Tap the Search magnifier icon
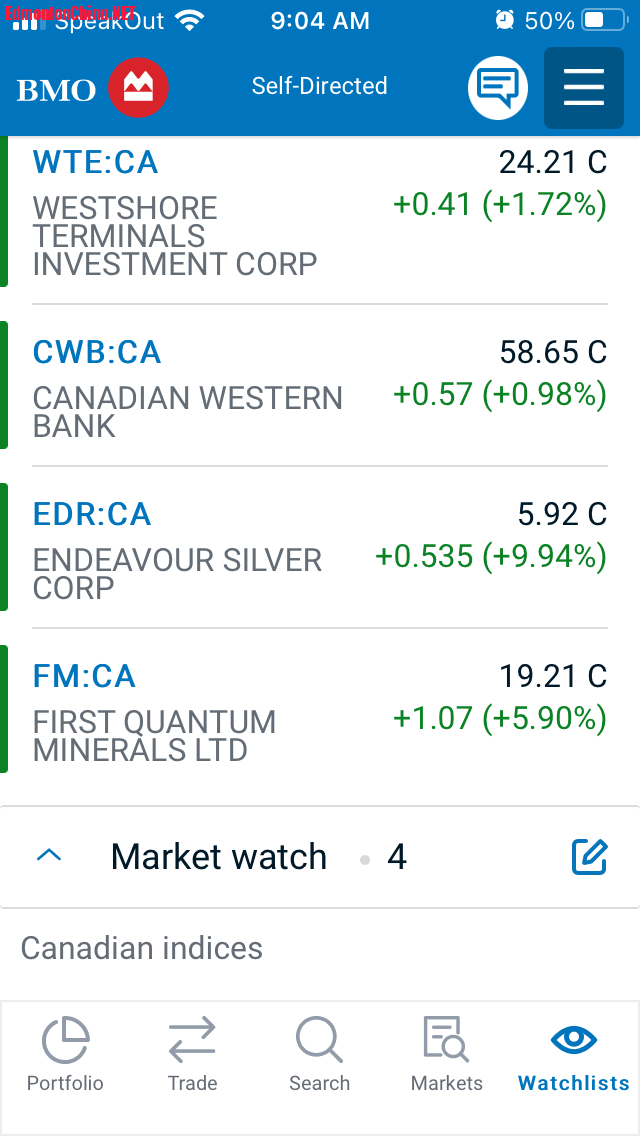The width and height of the screenshot is (640, 1136). 319,1042
